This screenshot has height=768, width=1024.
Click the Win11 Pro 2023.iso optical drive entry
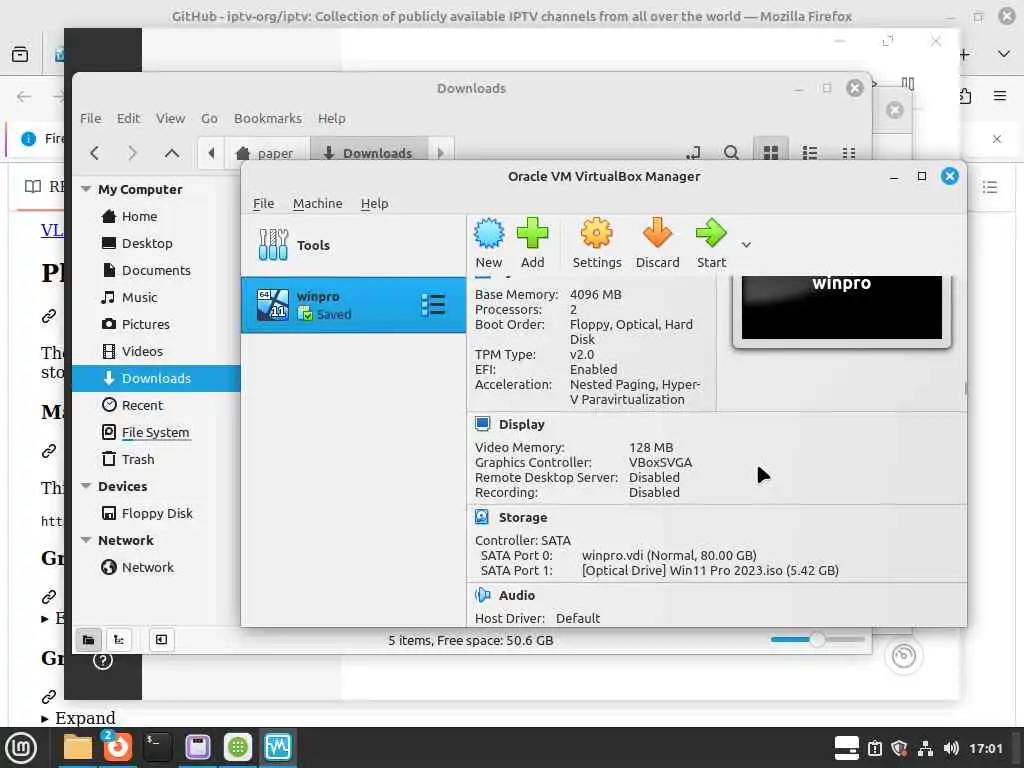point(710,571)
